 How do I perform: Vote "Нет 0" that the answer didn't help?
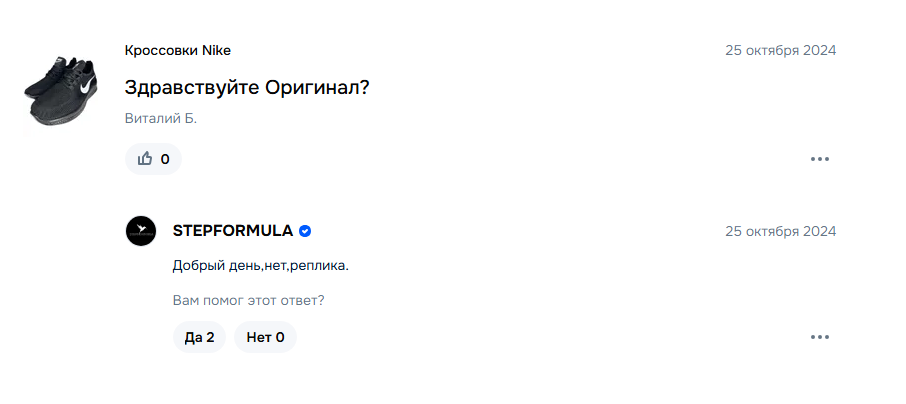(x=265, y=337)
